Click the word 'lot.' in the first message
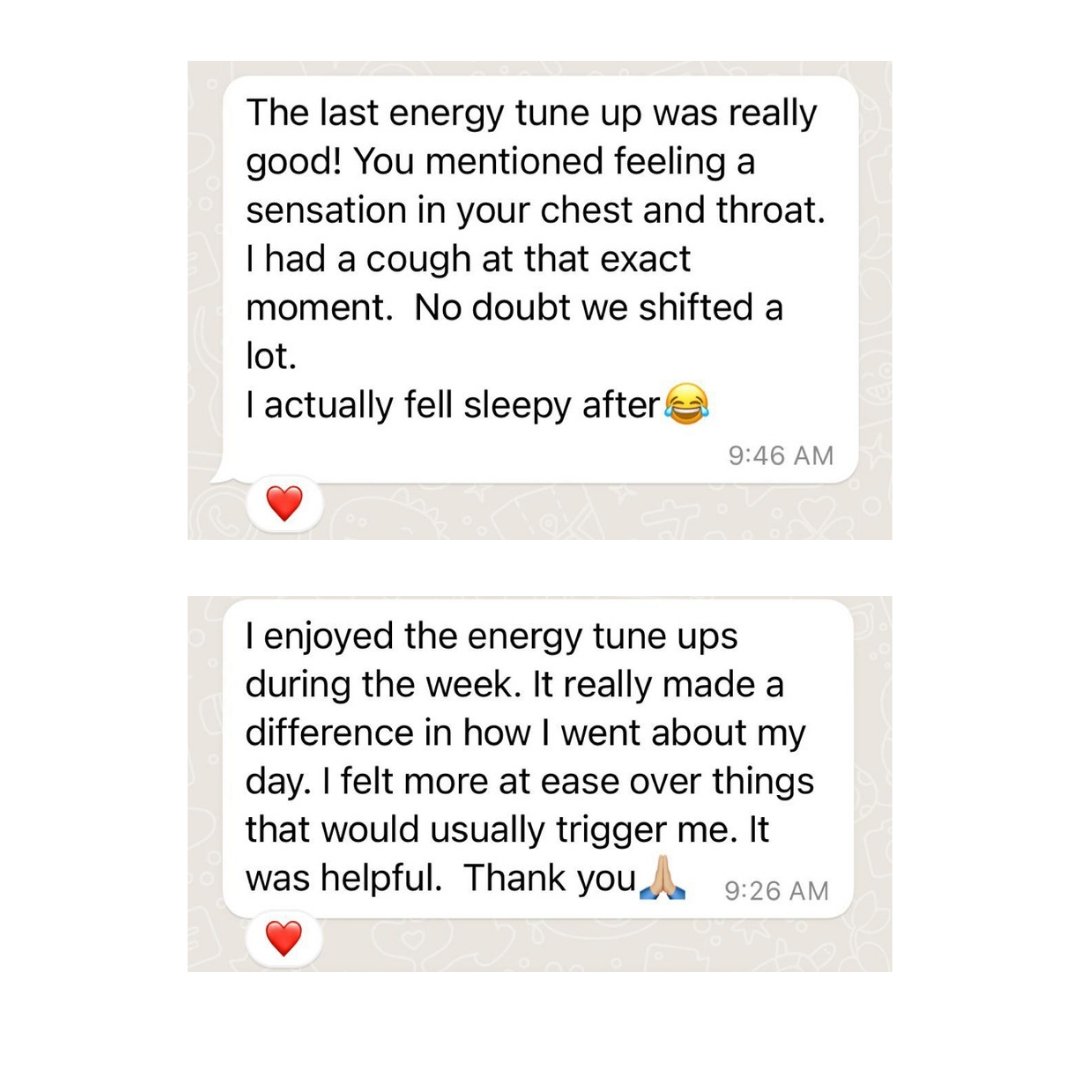This screenshot has width=1080, height=1080. [265, 356]
